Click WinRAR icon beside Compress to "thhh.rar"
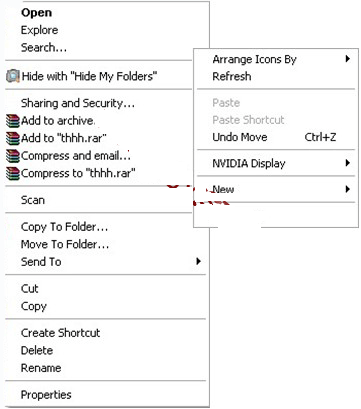The width and height of the screenshot is (361, 409). pos(13,174)
